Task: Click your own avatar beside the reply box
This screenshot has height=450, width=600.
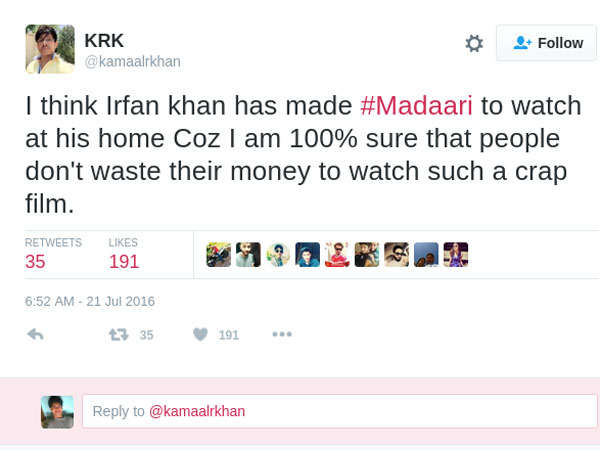Action: click(x=57, y=411)
